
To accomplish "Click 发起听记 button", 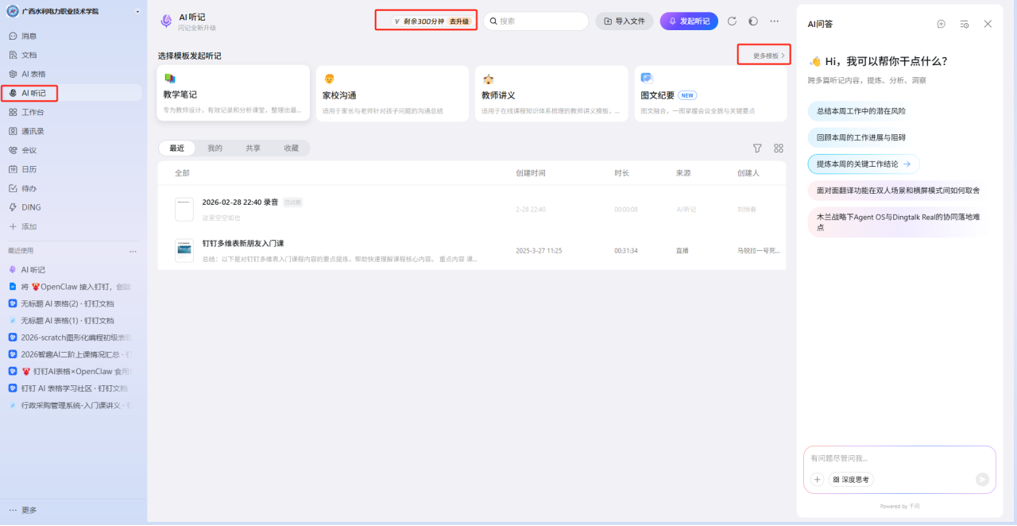I will (x=689, y=21).
